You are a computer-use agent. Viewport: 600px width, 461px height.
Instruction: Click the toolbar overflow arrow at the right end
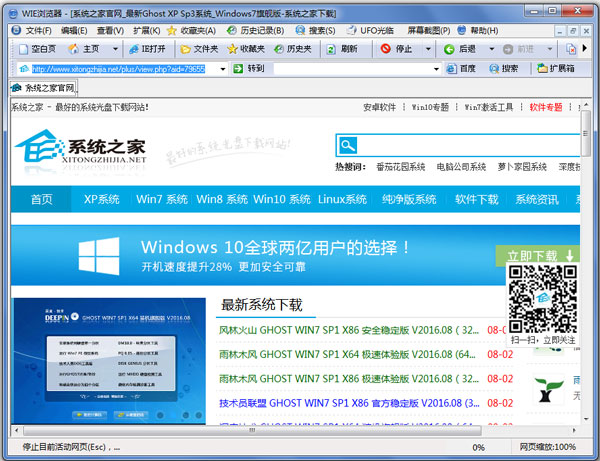point(584,48)
